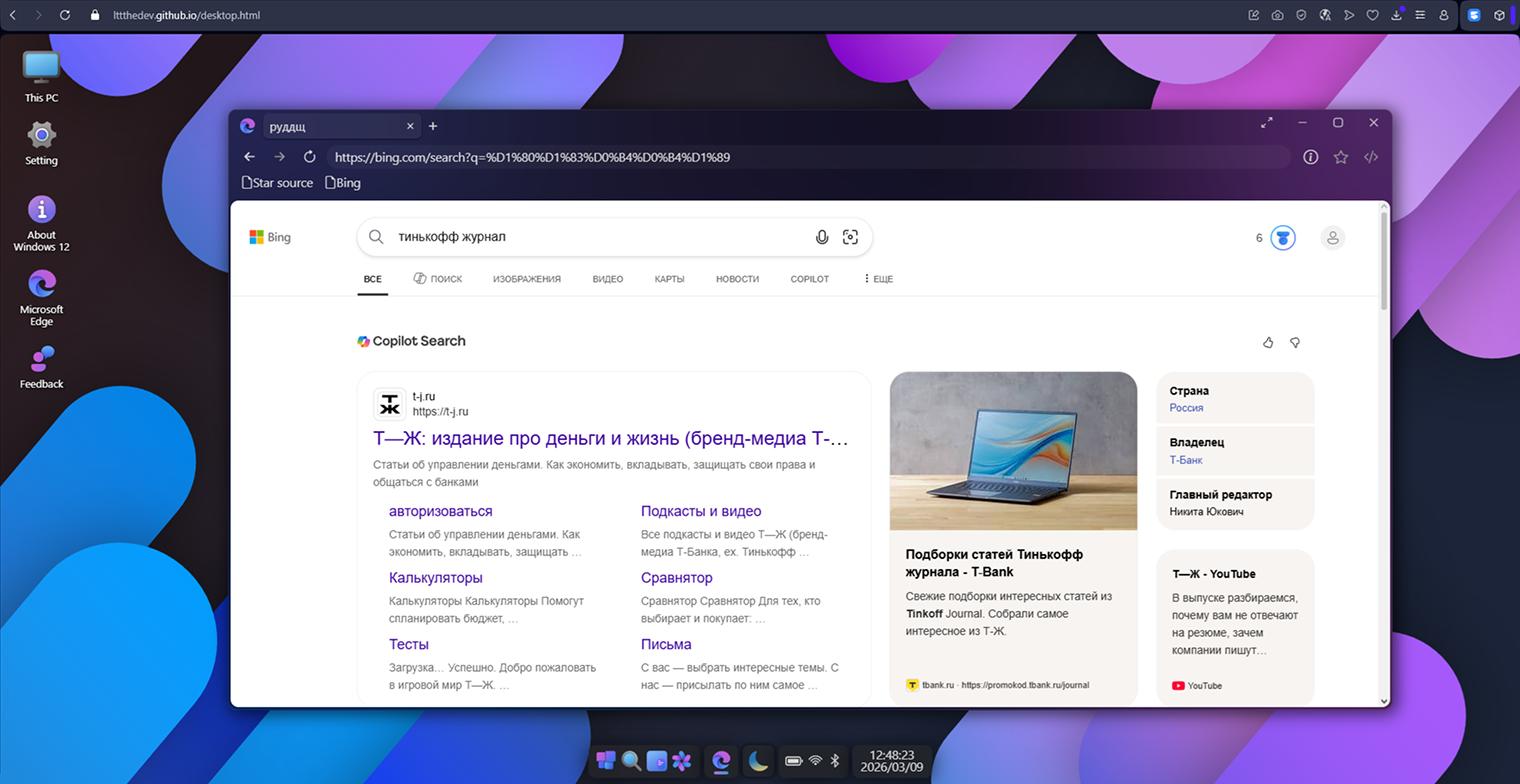Switch to the ПОИСК tab
This screenshot has width=1520, height=784.
pyautogui.click(x=438, y=279)
